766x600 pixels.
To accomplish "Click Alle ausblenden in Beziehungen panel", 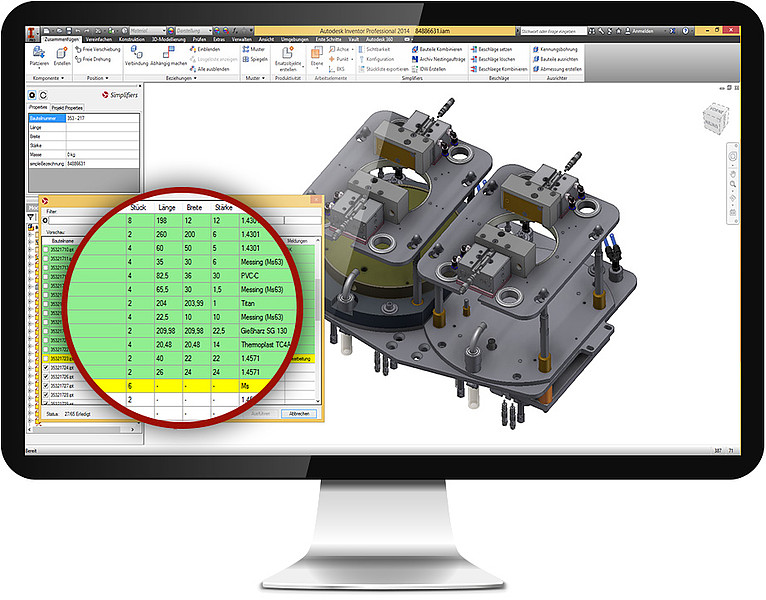I will [x=210, y=69].
